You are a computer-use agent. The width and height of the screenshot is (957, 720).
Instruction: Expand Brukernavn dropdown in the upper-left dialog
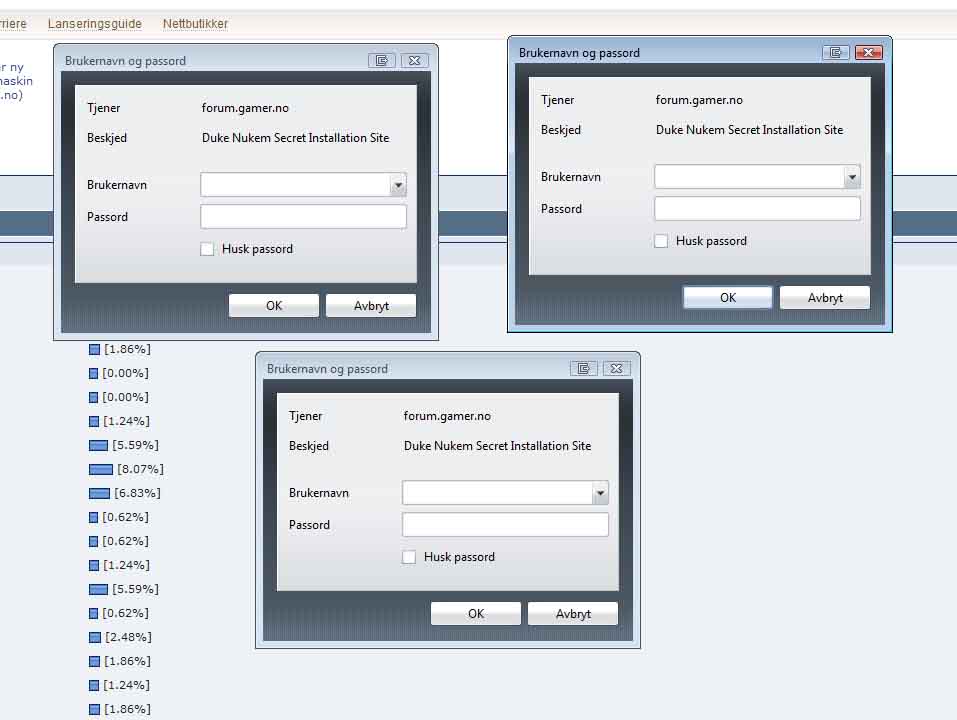click(398, 185)
